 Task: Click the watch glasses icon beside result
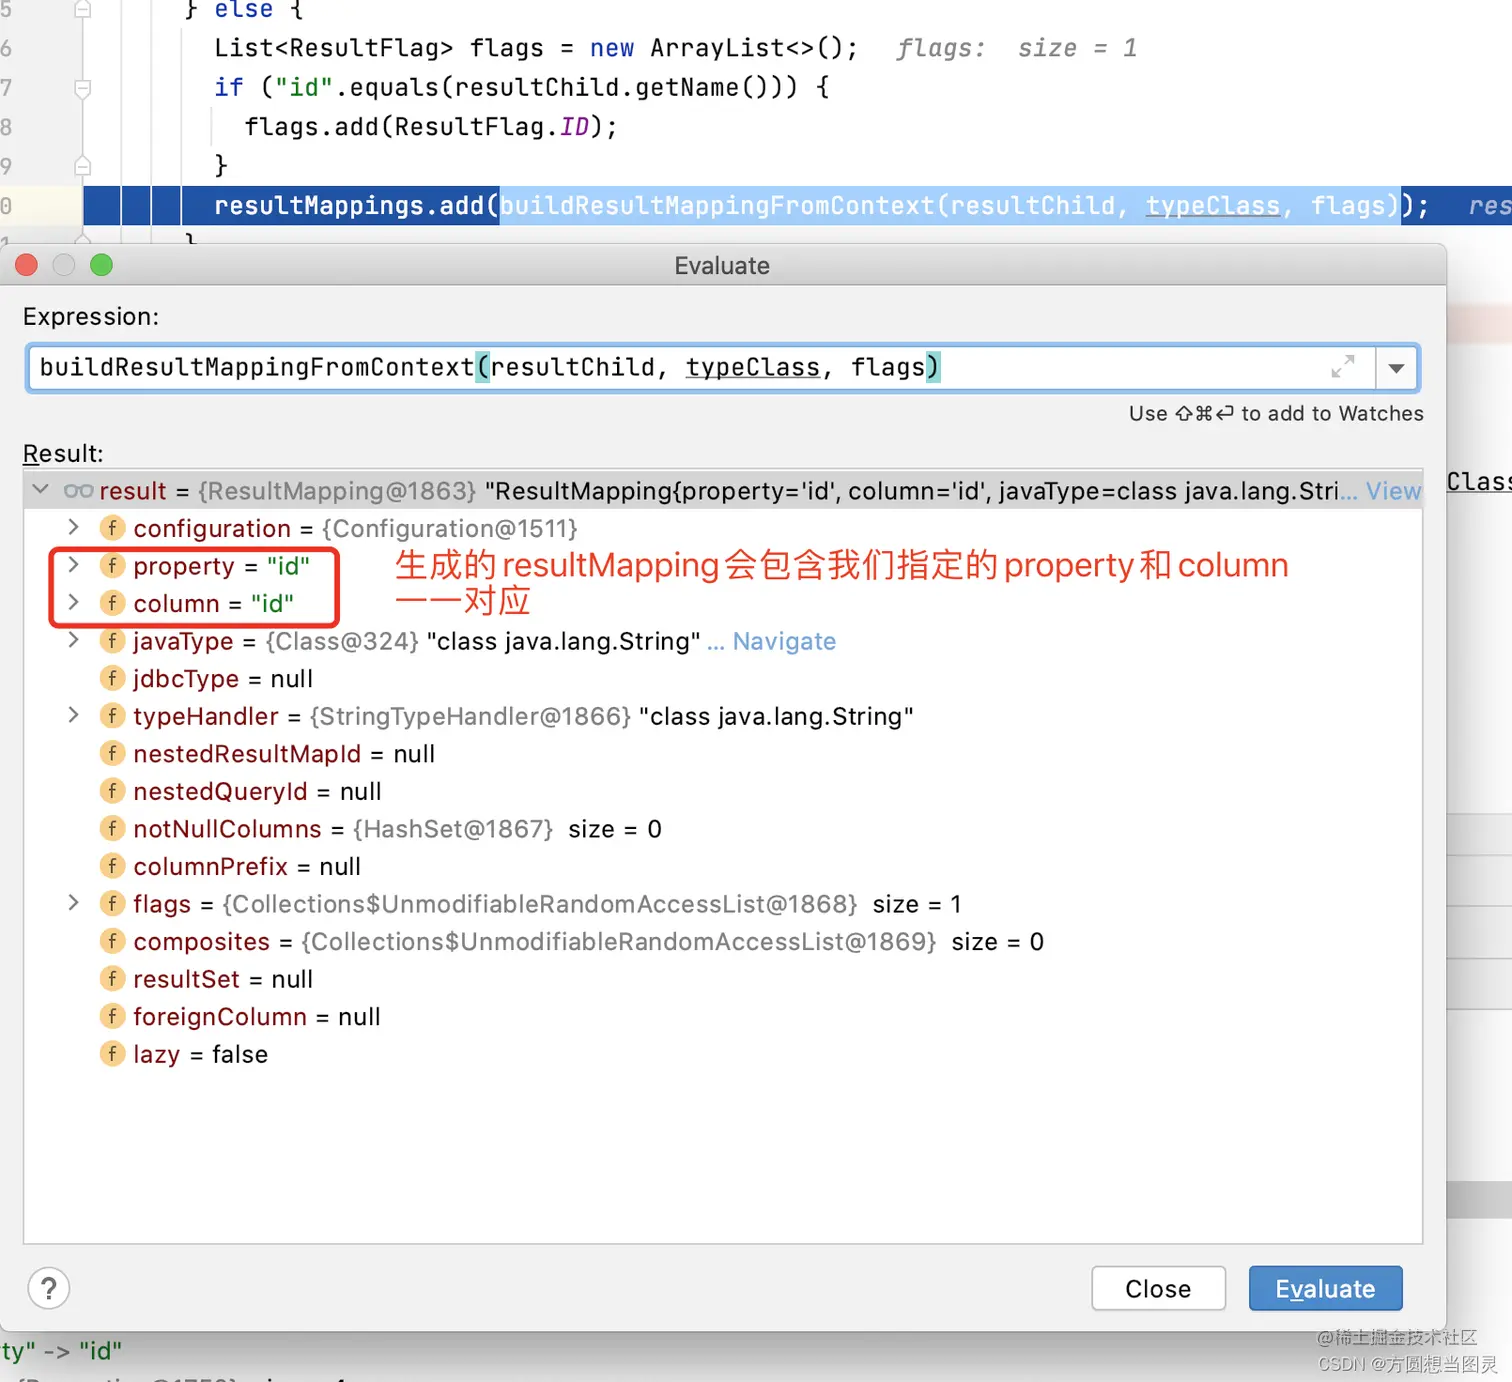[78, 491]
